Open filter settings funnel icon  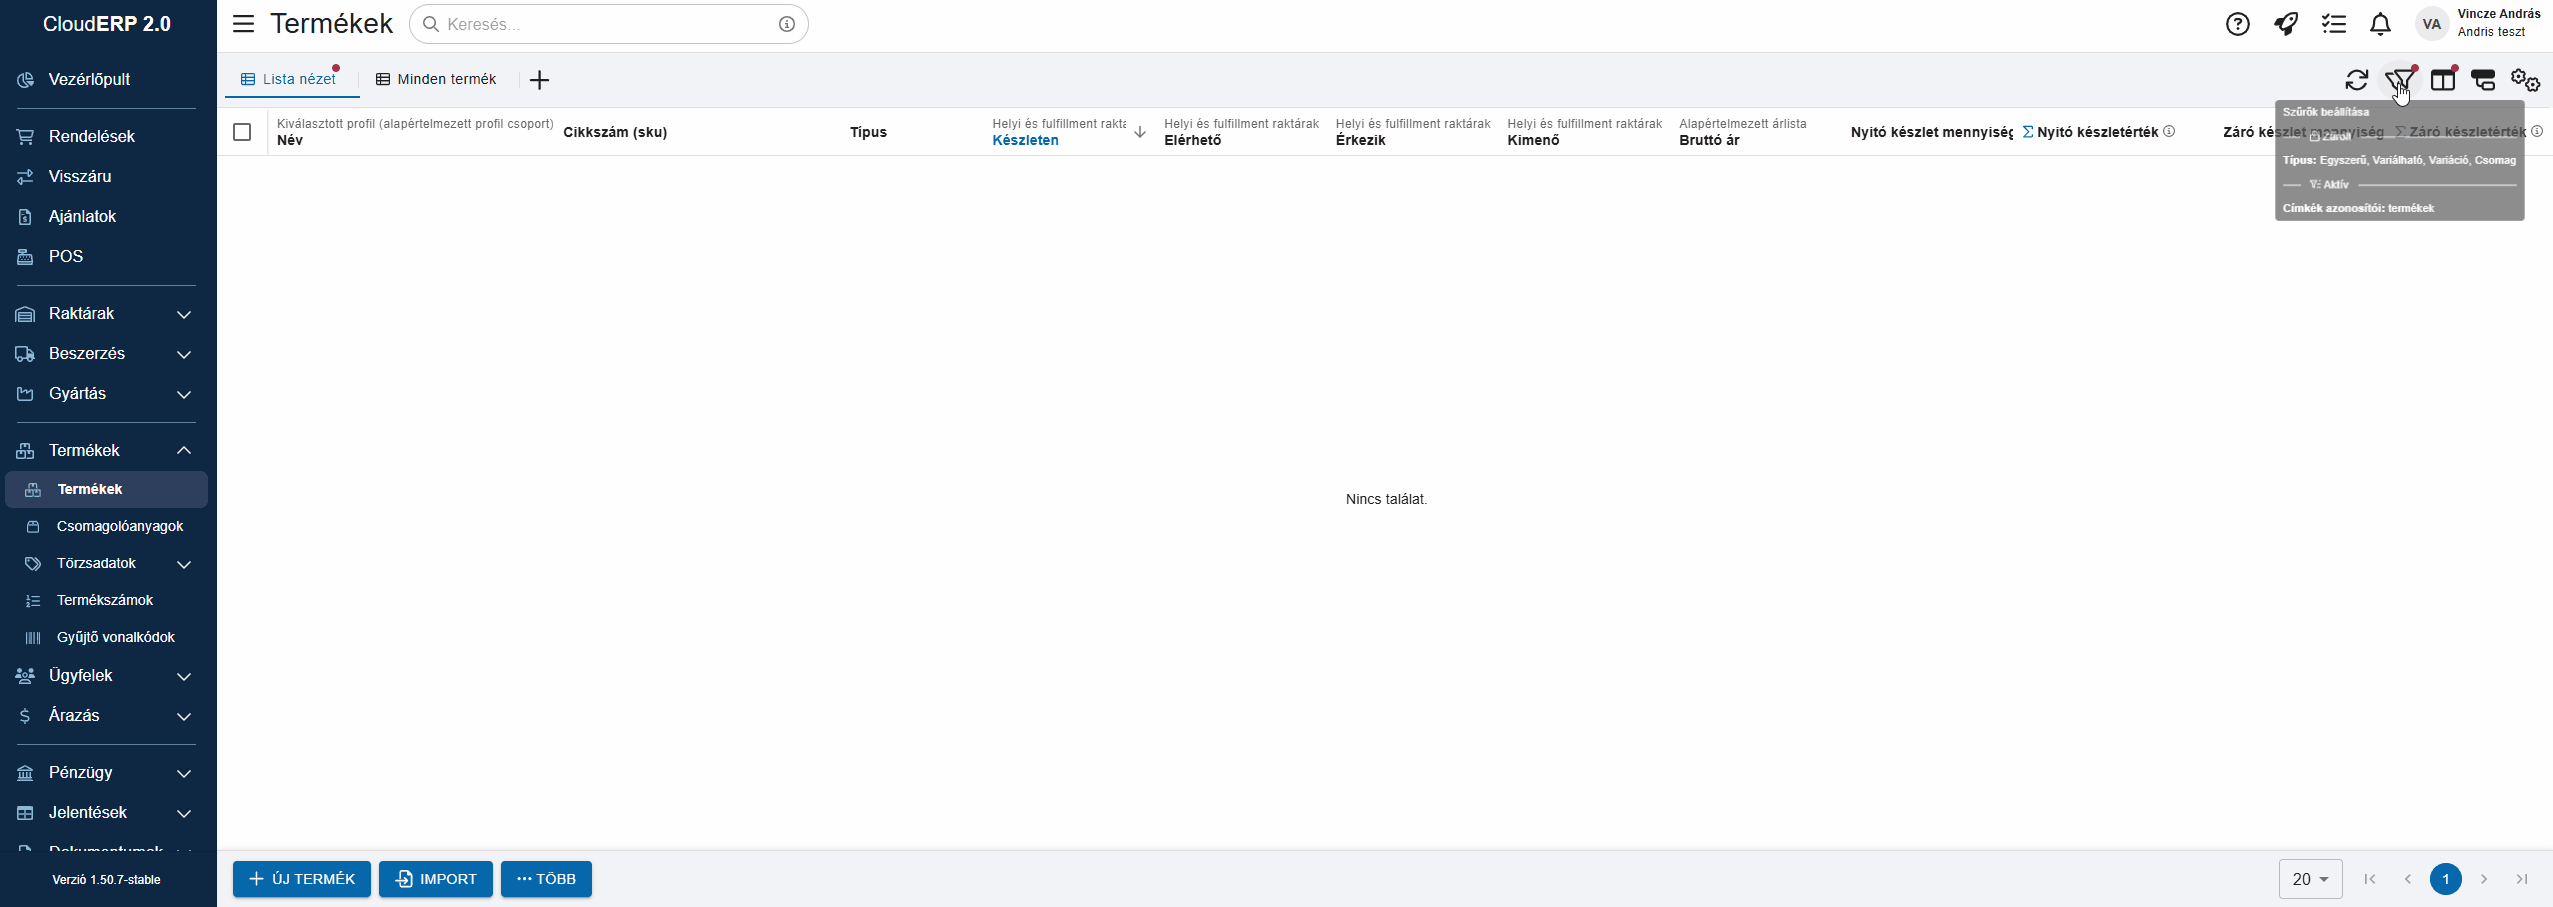click(2399, 80)
